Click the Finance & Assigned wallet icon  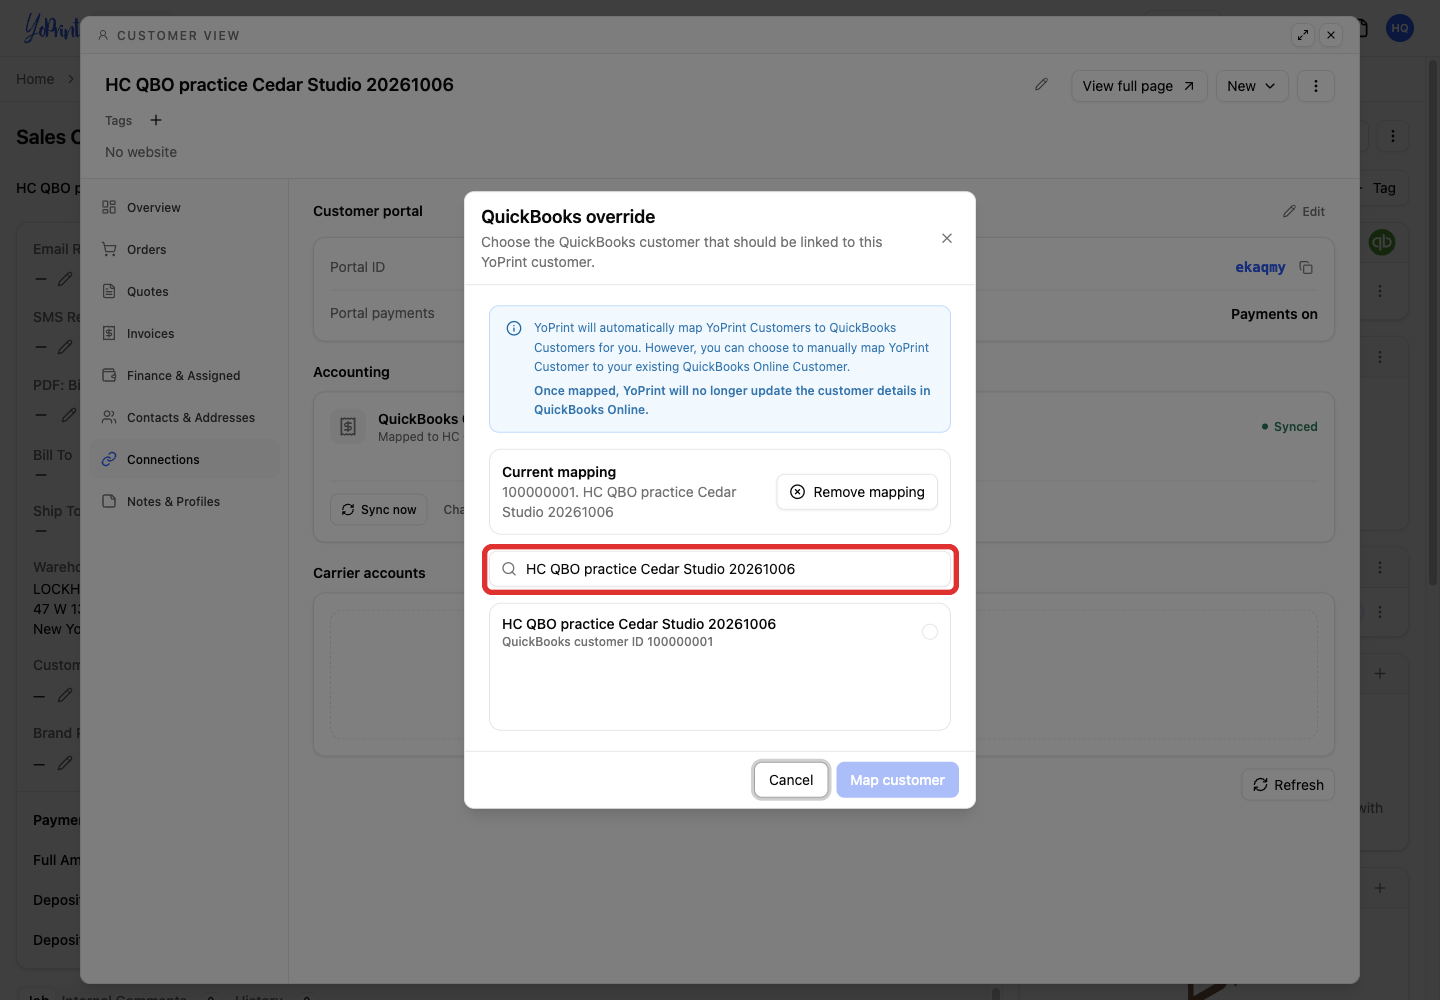109,376
